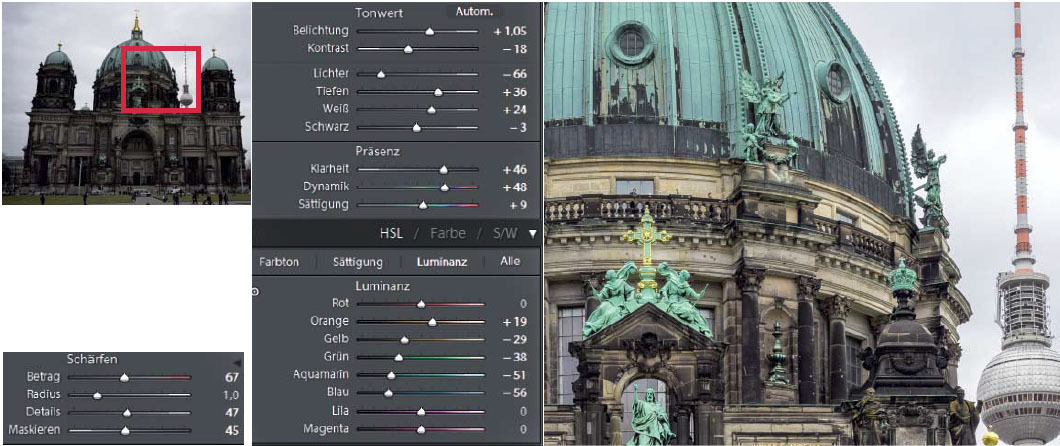
Task: Collapse the Schärfen section with its triangle
Action: [237, 362]
